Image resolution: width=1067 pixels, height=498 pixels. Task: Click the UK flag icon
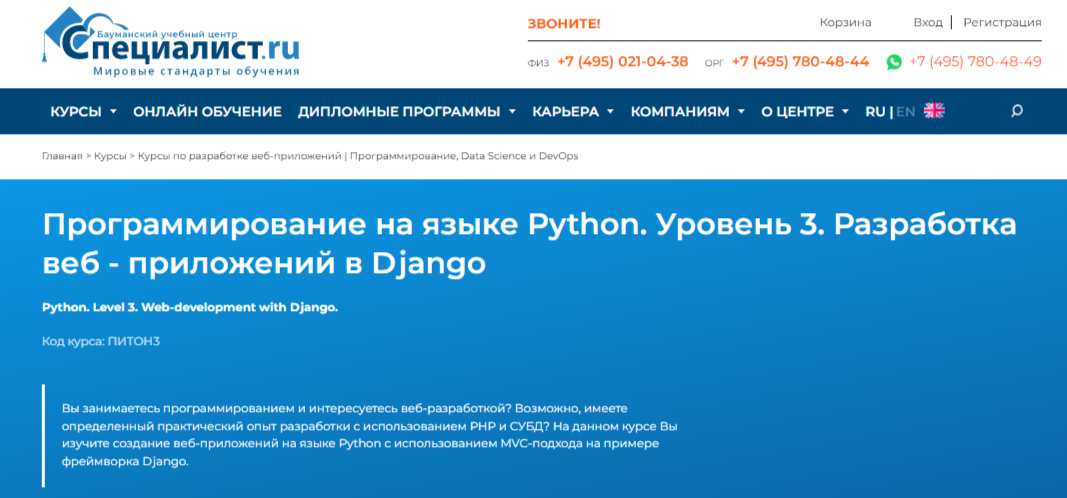934,111
